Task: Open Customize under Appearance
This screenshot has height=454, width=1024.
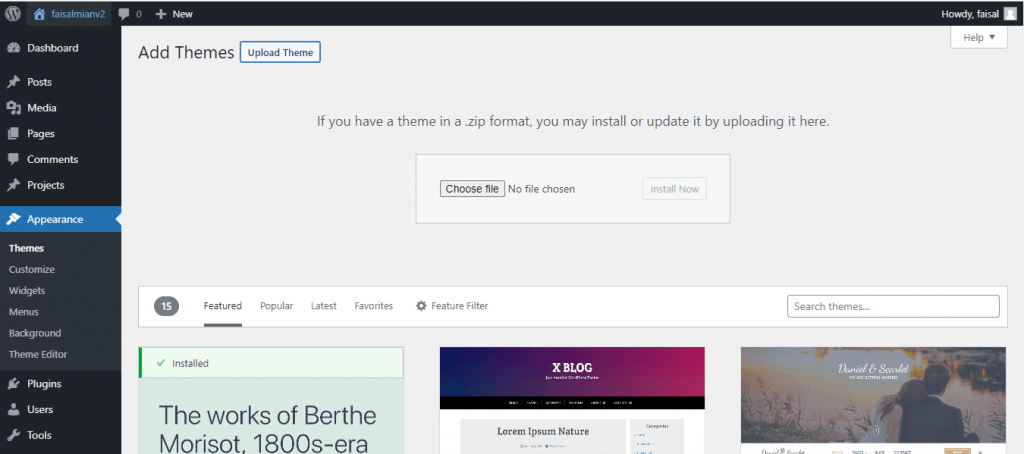Action: (x=32, y=269)
